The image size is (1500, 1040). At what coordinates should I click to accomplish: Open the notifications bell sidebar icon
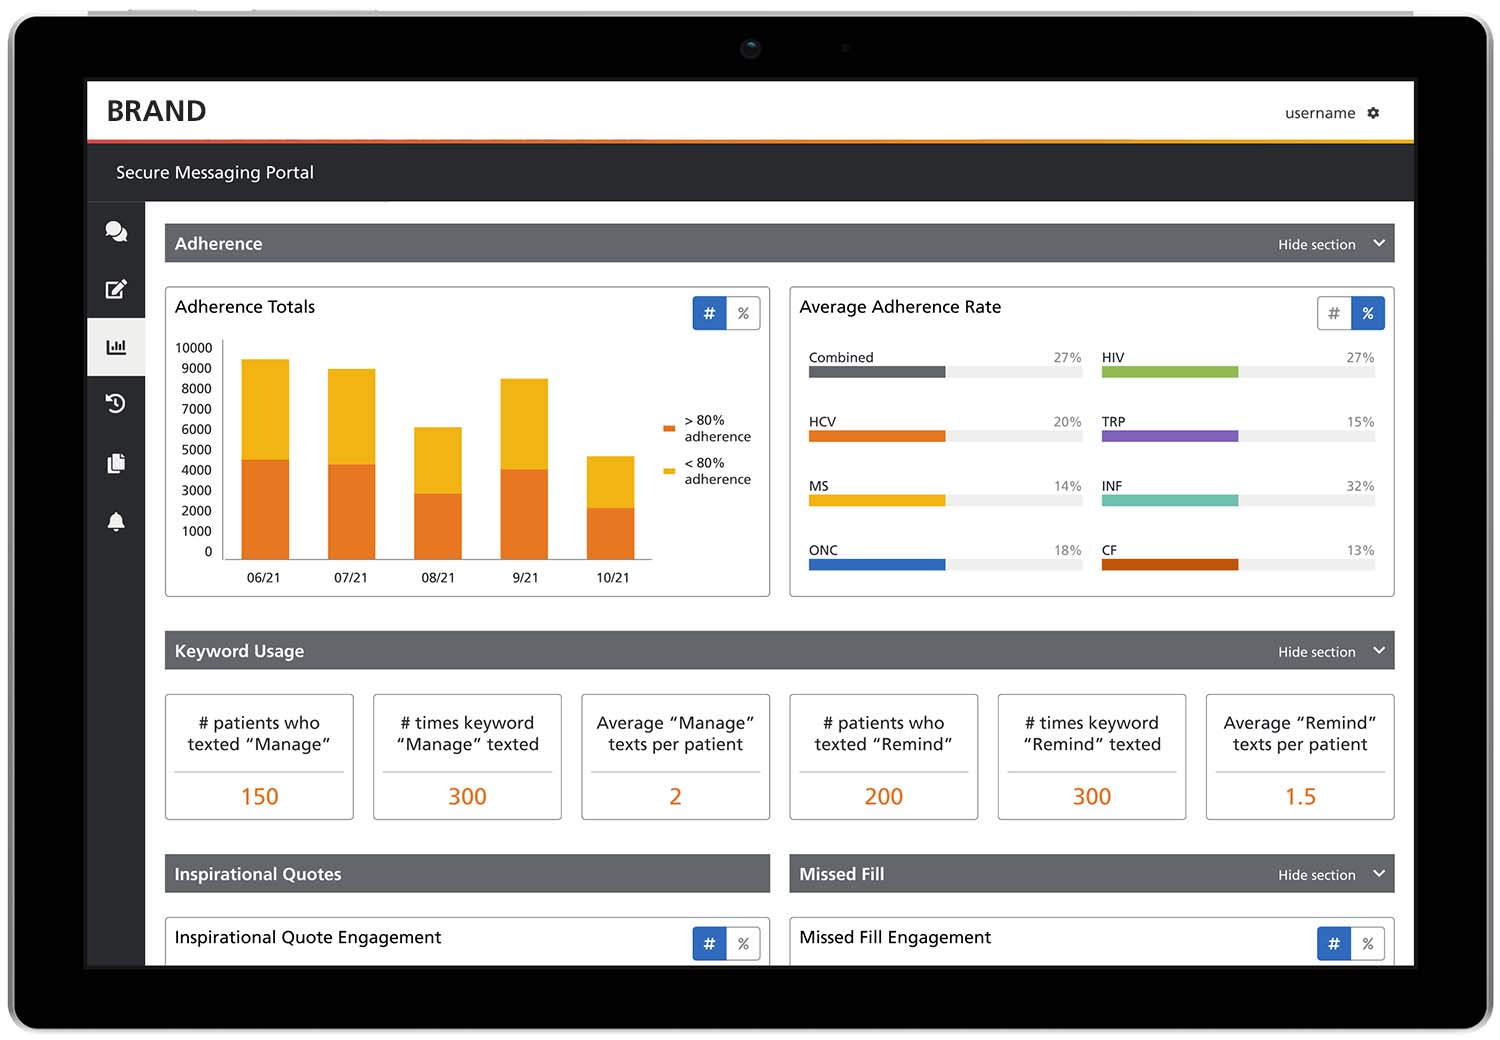click(x=116, y=521)
